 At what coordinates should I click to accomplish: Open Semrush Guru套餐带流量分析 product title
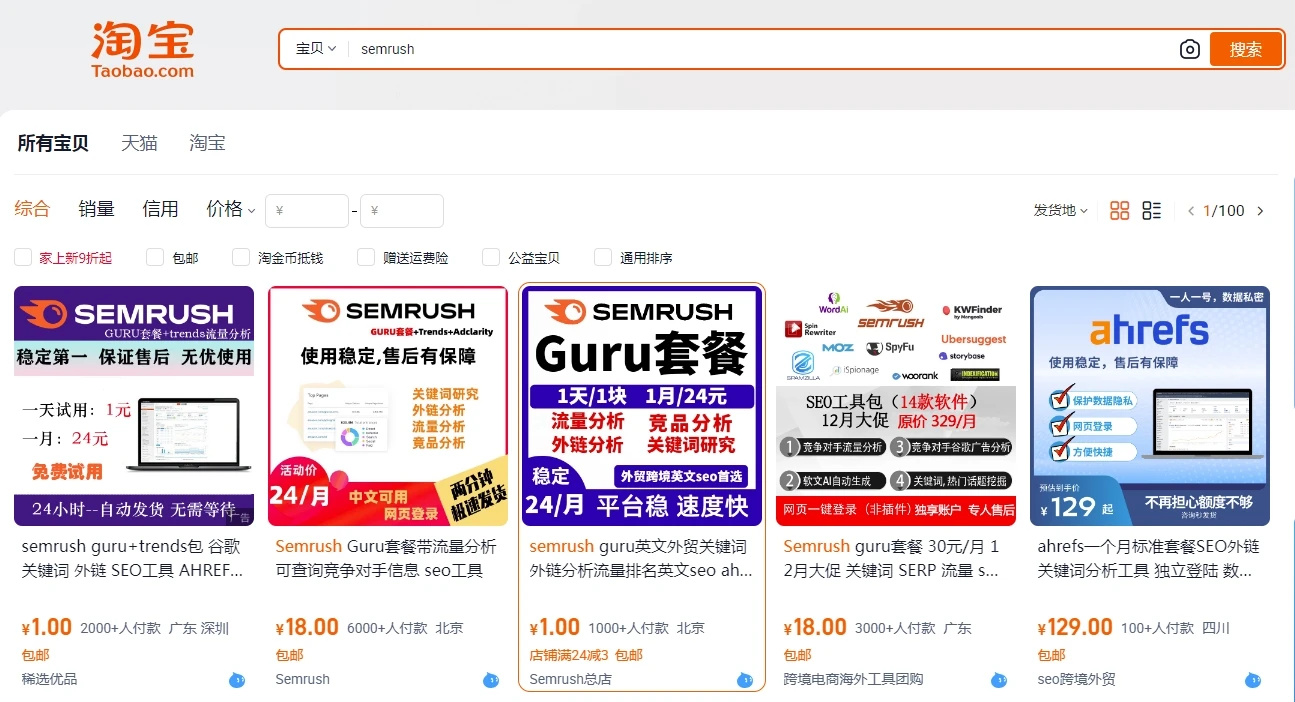tap(386, 558)
